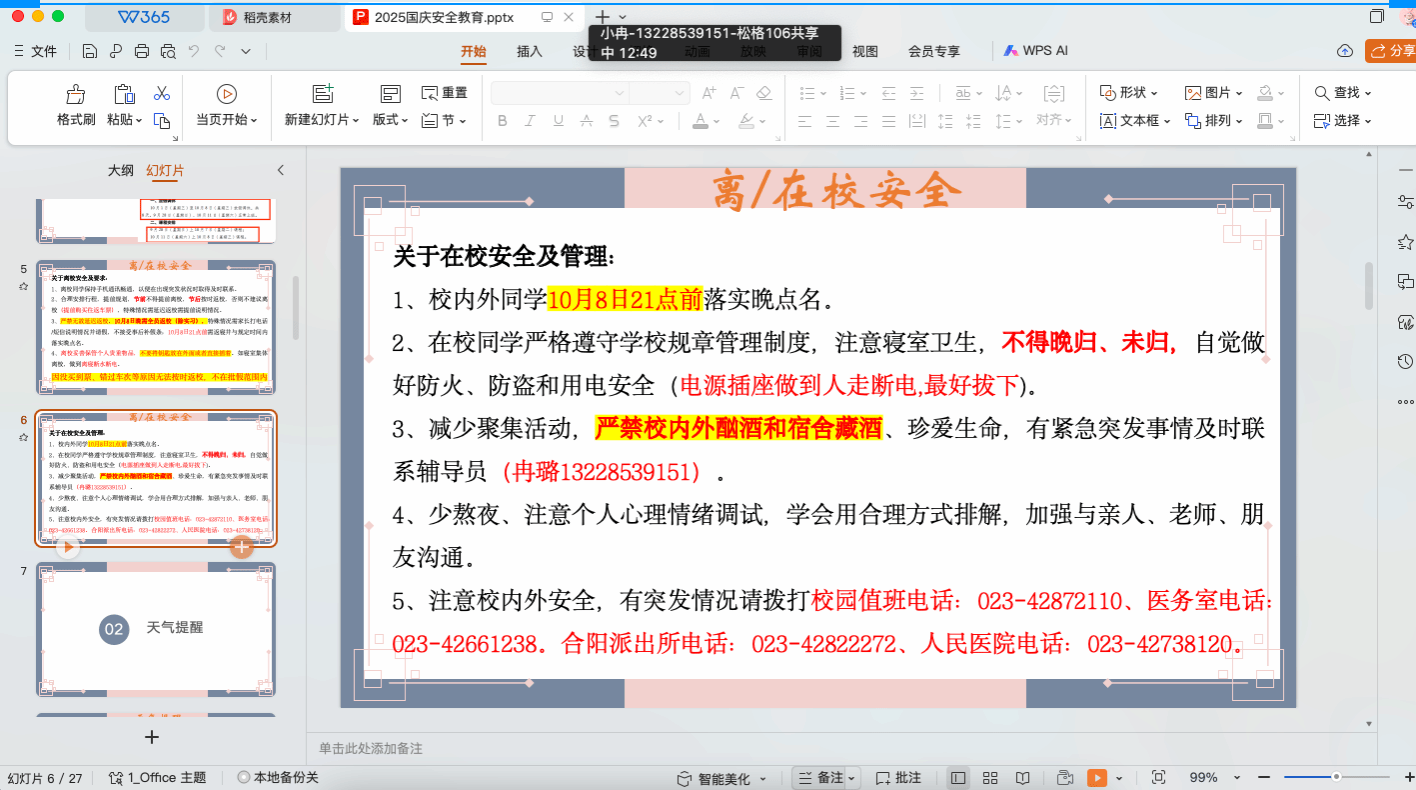Image resolution: width=1416 pixels, height=790 pixels.
Task: Toggle the 备注 notes pane button
Action: 825,778
